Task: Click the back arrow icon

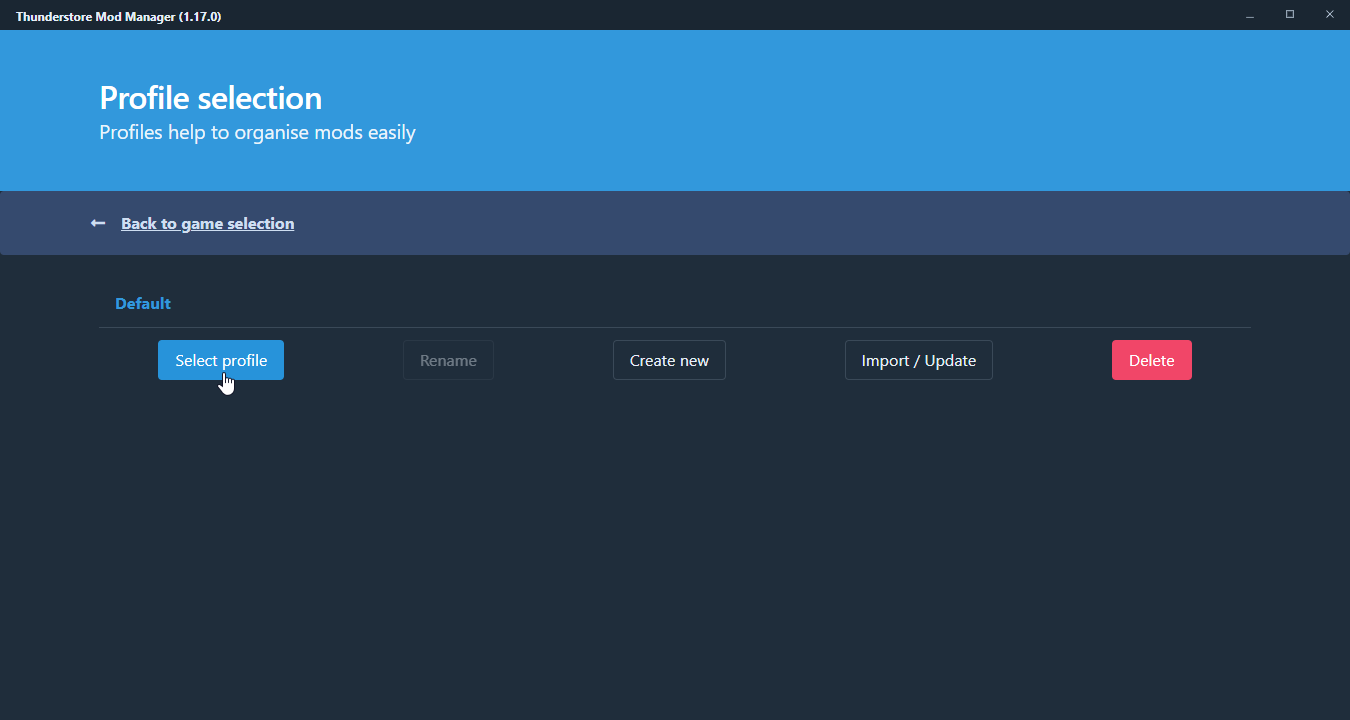Action: click(98, 223)
